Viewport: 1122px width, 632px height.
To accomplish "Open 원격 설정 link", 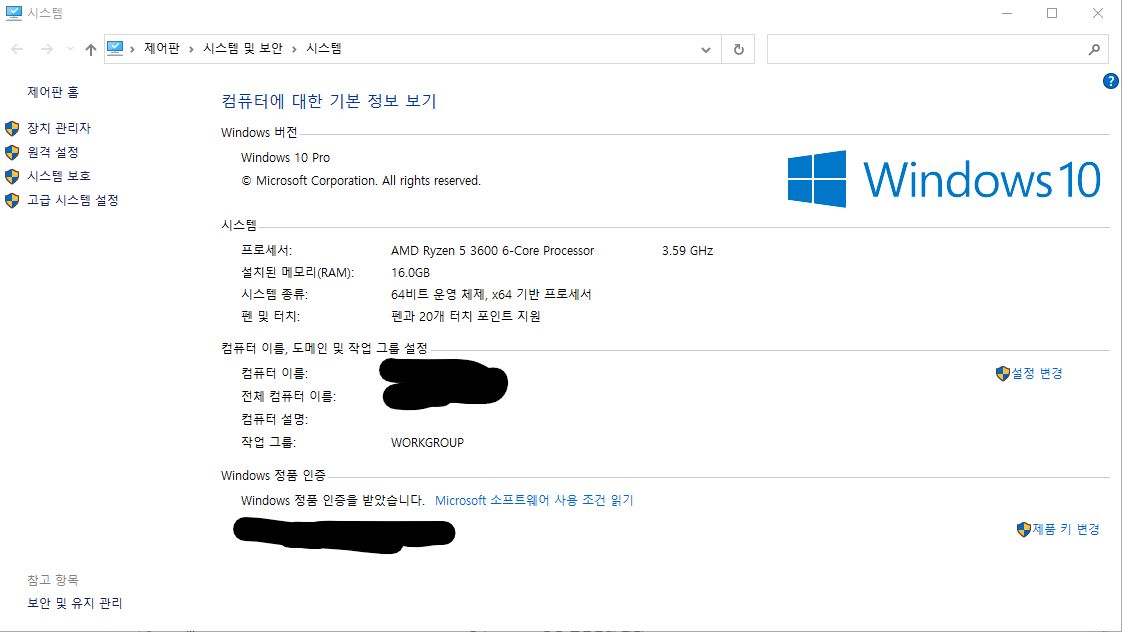I will (x=53, y=152).
